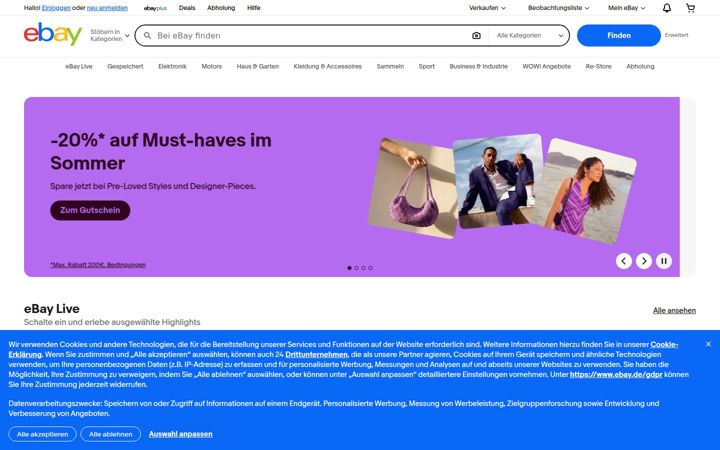Open the shopping cart icon
This screenshot has height=450, width=720.
coord(690,8)
